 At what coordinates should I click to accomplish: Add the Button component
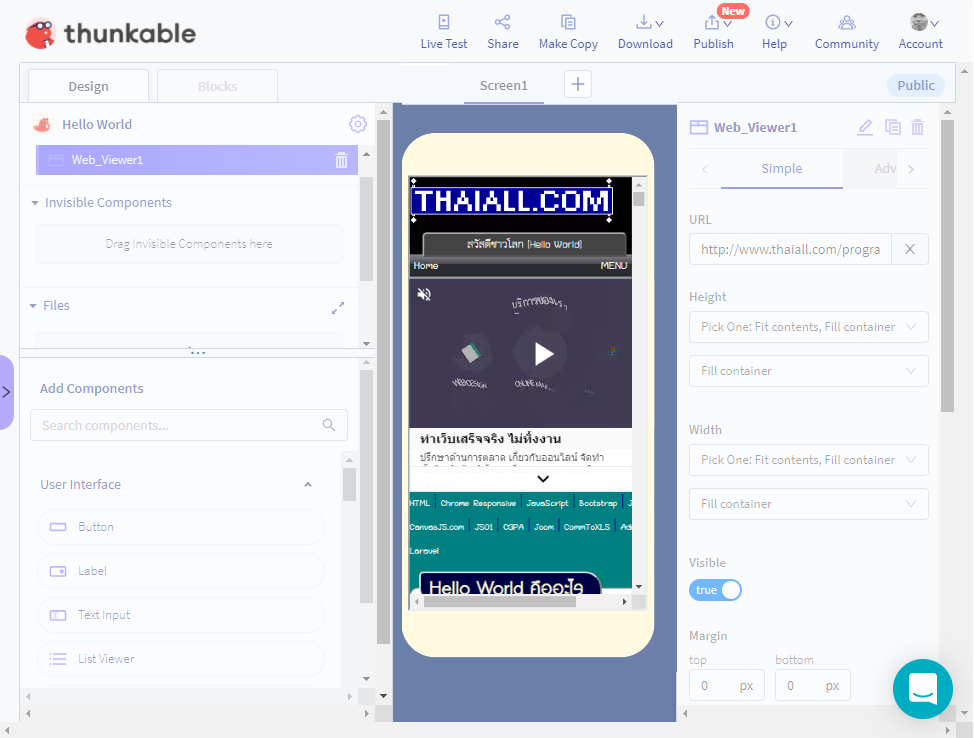(180, 527)
